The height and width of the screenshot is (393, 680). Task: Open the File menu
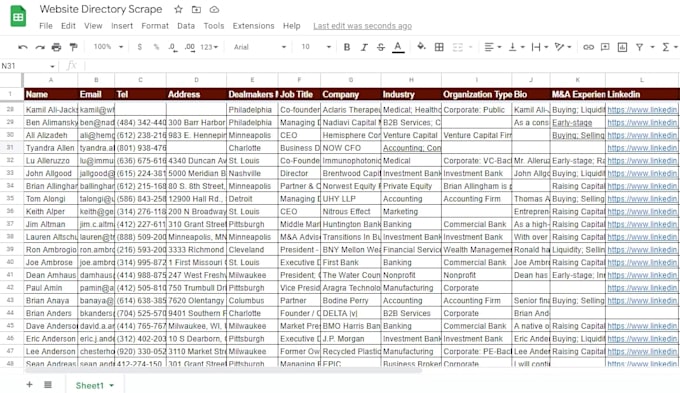pyautogui.click(x=46, y=26)
